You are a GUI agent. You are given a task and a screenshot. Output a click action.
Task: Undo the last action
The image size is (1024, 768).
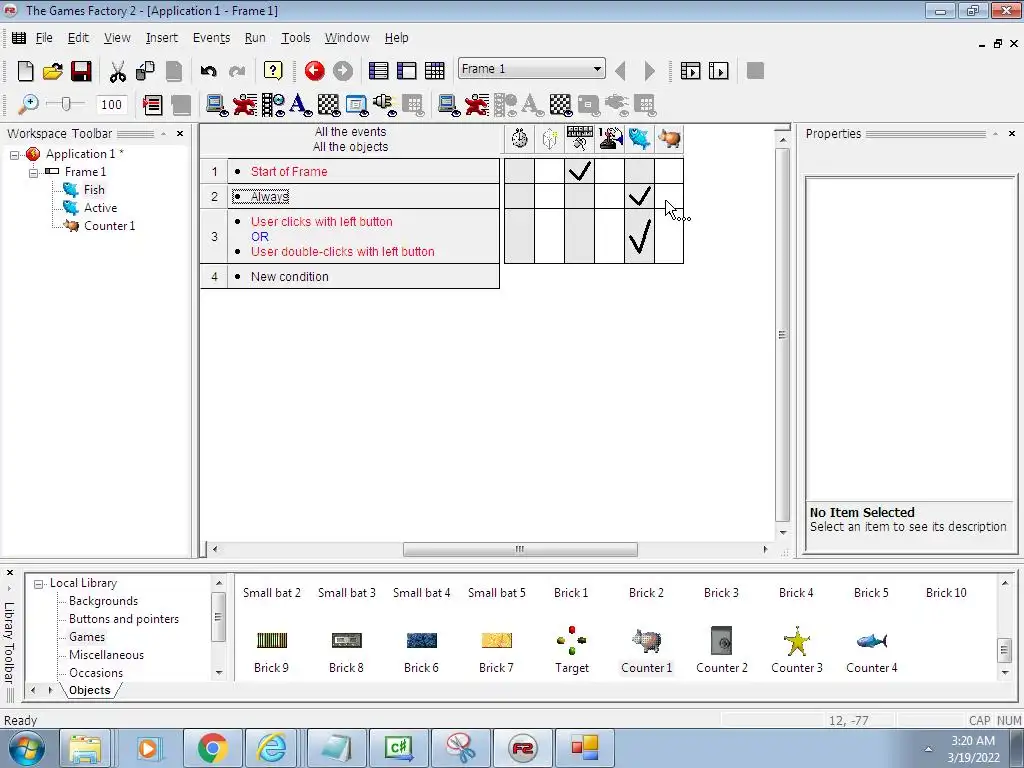209,71
